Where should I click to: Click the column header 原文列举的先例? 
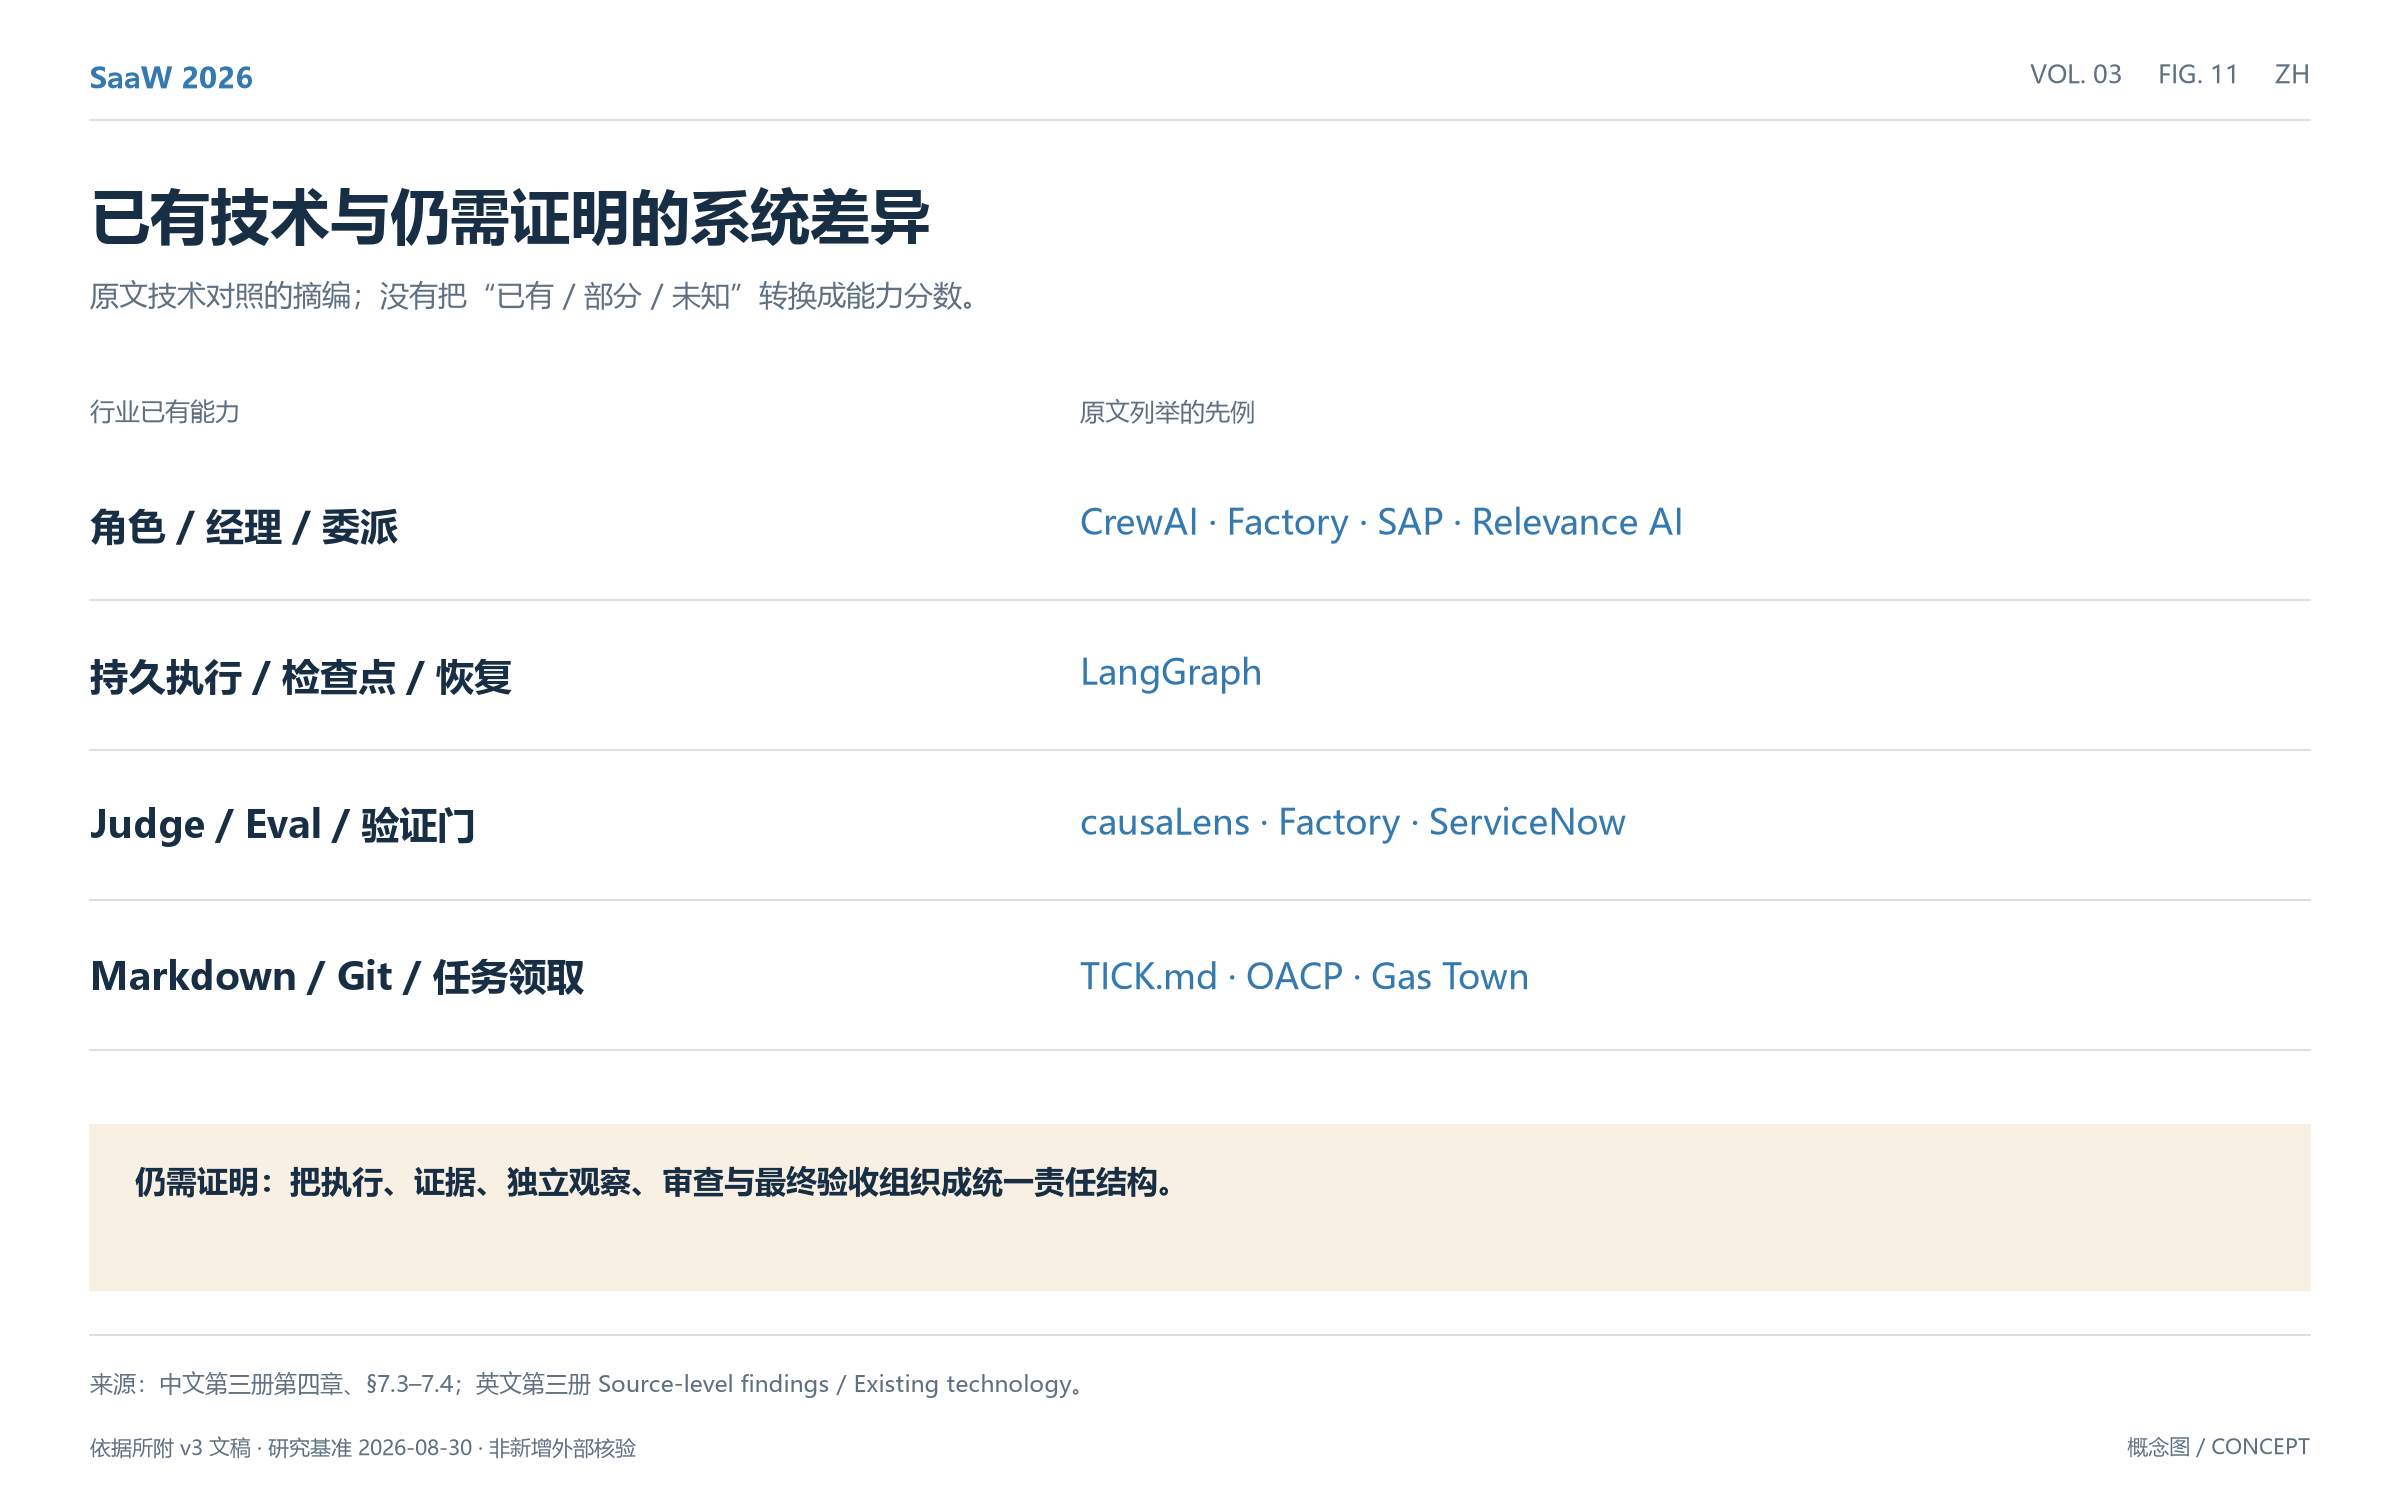point(1167,412)
